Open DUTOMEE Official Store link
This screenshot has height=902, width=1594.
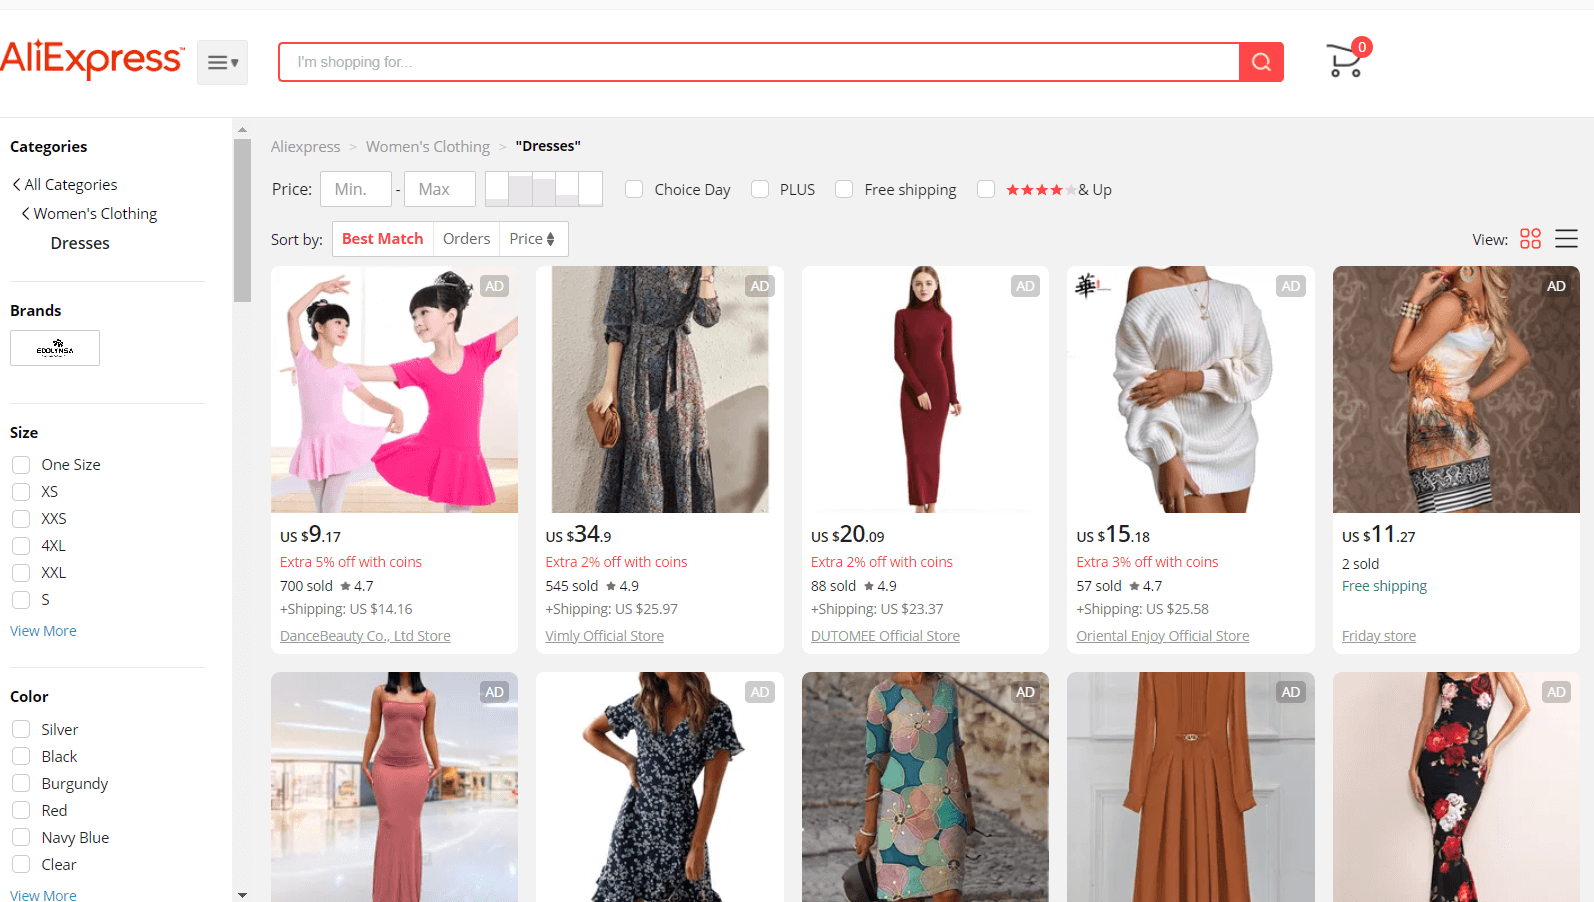[x=885, y=636]
